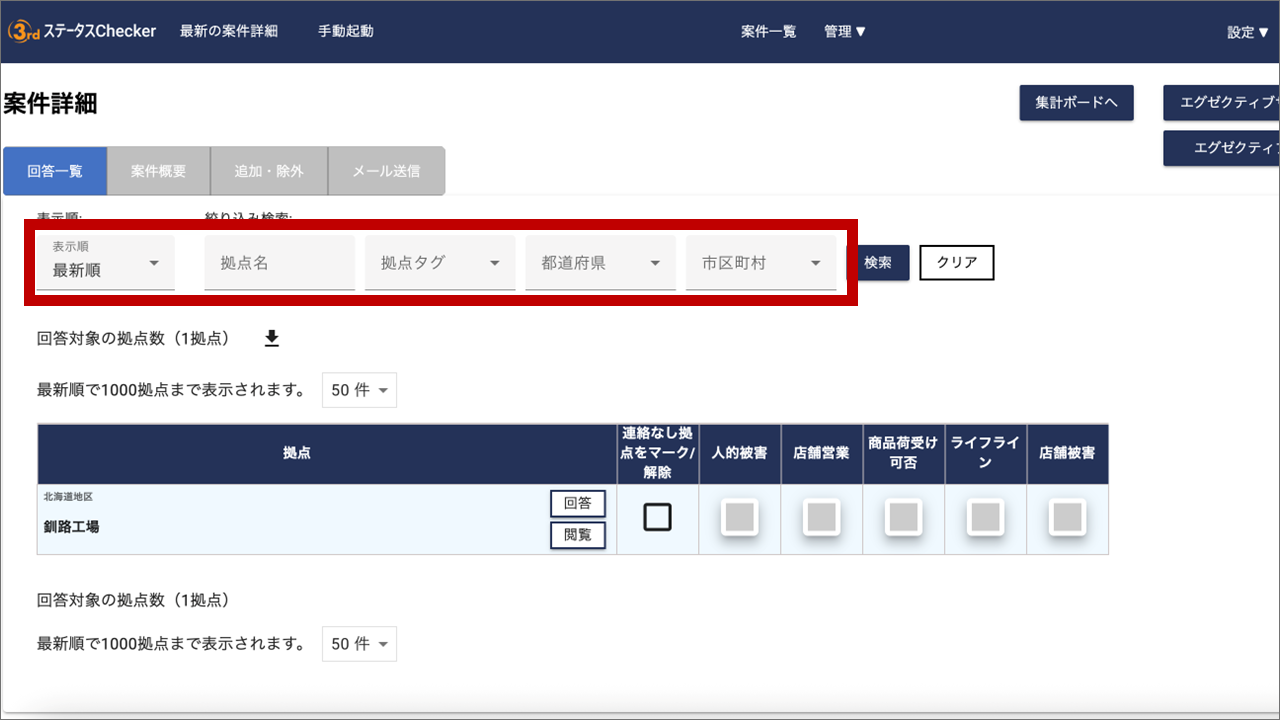The height and width of the screenshot is (720, 1280).
Task: Click the 店舗被害 status box for 釧路工場
Action: (1067, 518)
